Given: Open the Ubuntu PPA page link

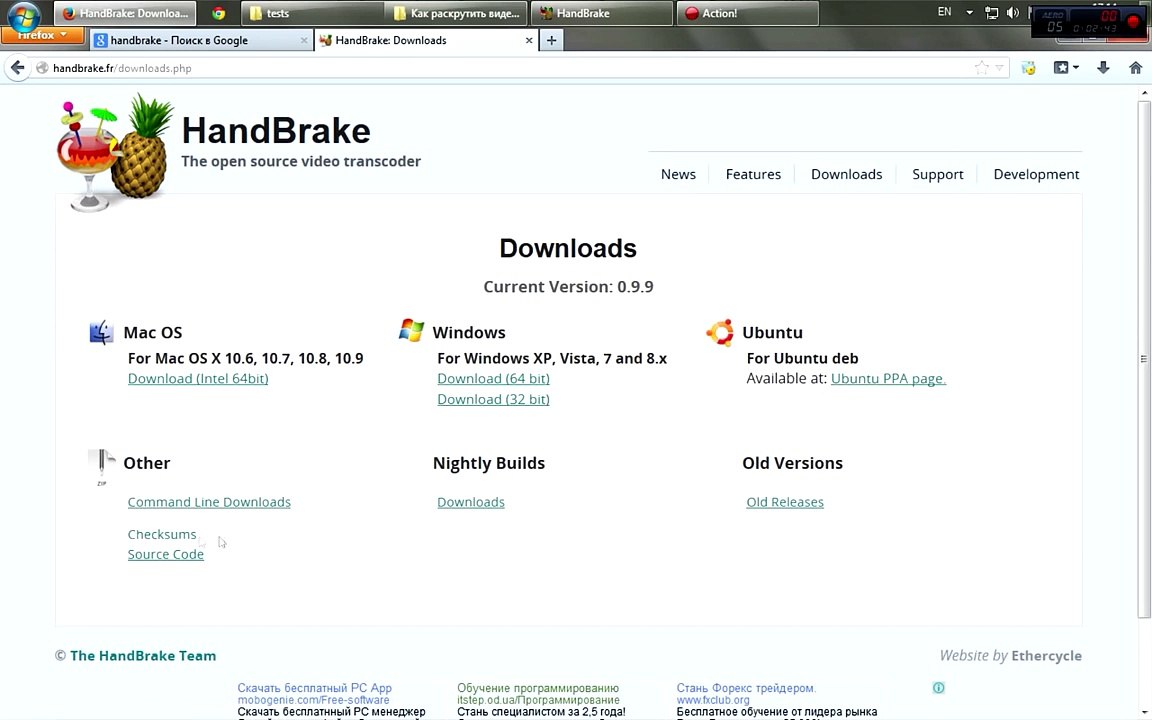Looking at the screenshot, I should click(x=888, y=378).
